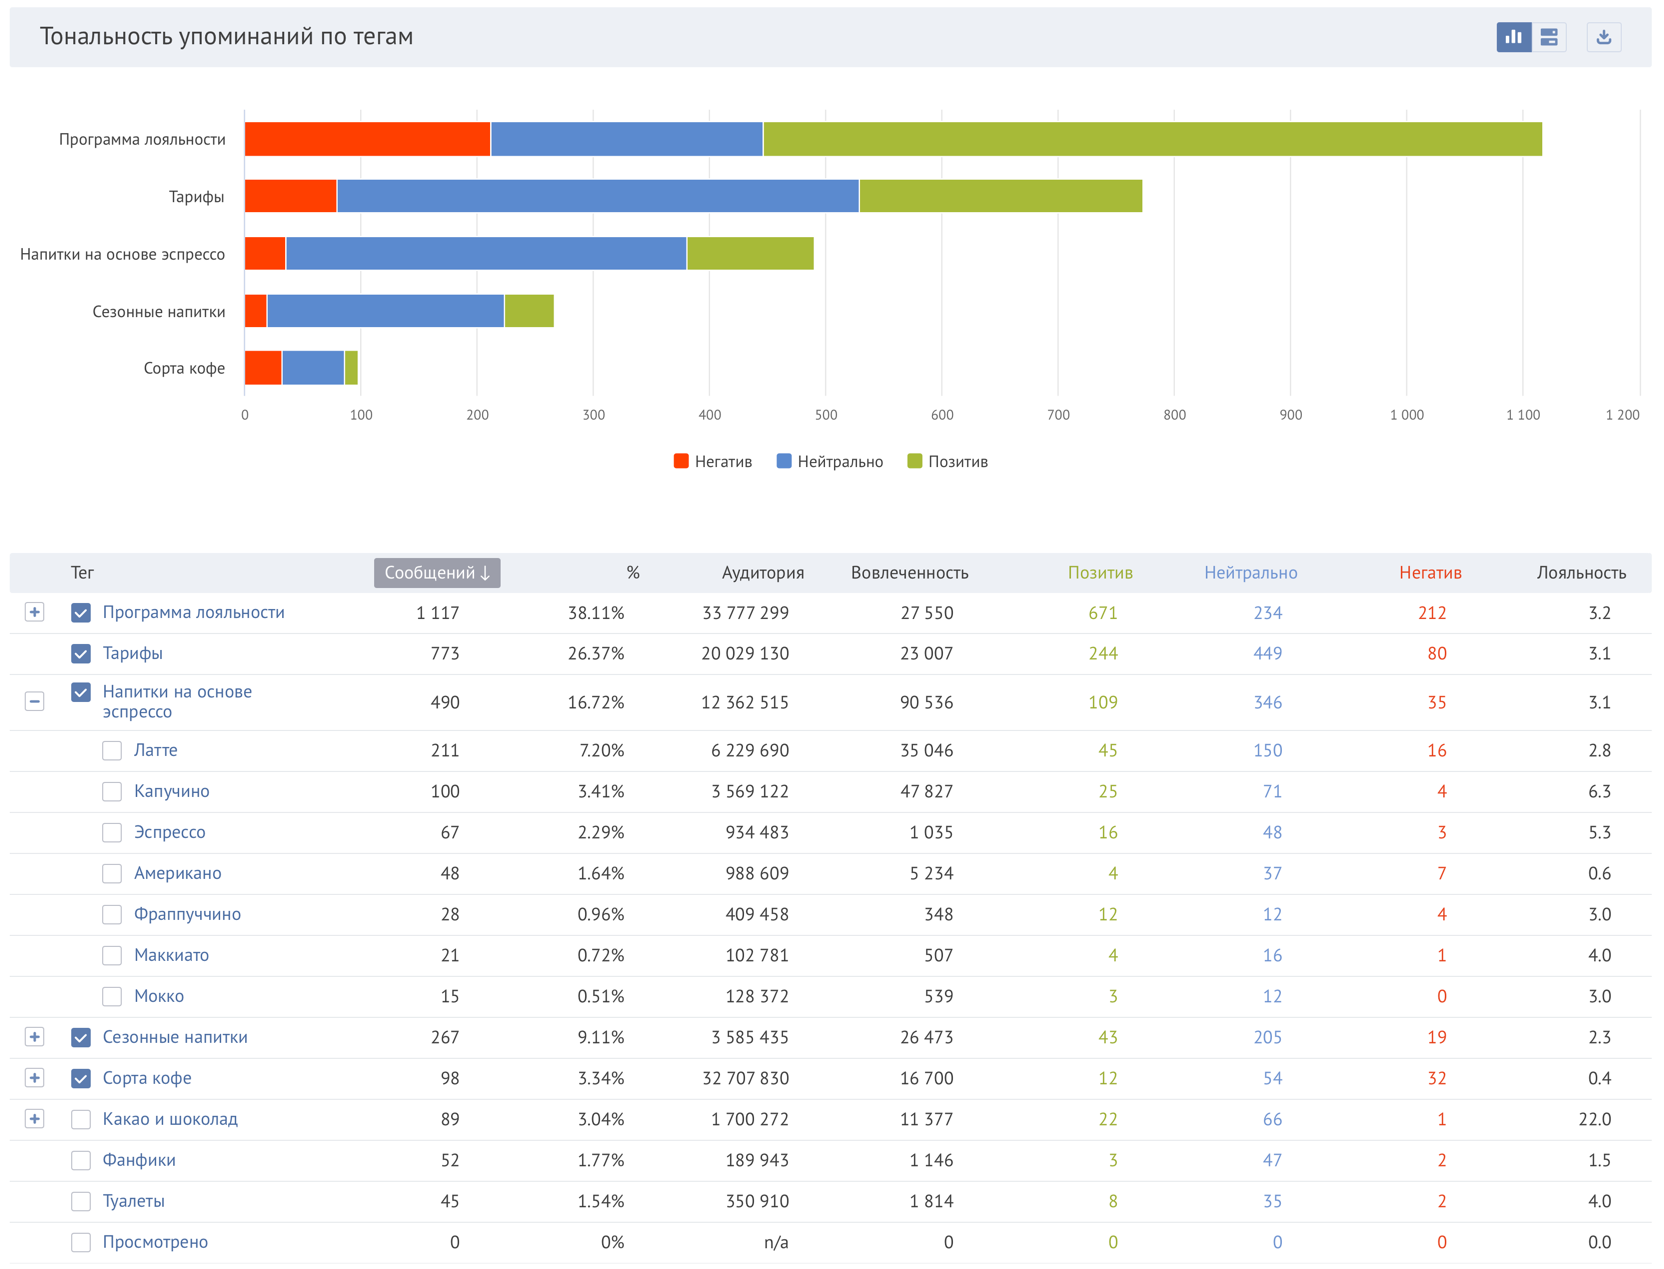Viewport: 1664px width, 1269px height.
Task: Uncheck the Тарифы tag checkbox
Action: pyautogui.click(x=81, y=654)
